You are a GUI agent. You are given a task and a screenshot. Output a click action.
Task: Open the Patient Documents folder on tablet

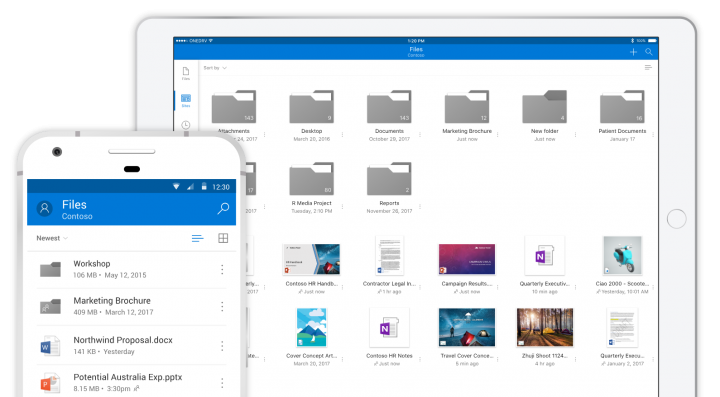tap(622, 106)
